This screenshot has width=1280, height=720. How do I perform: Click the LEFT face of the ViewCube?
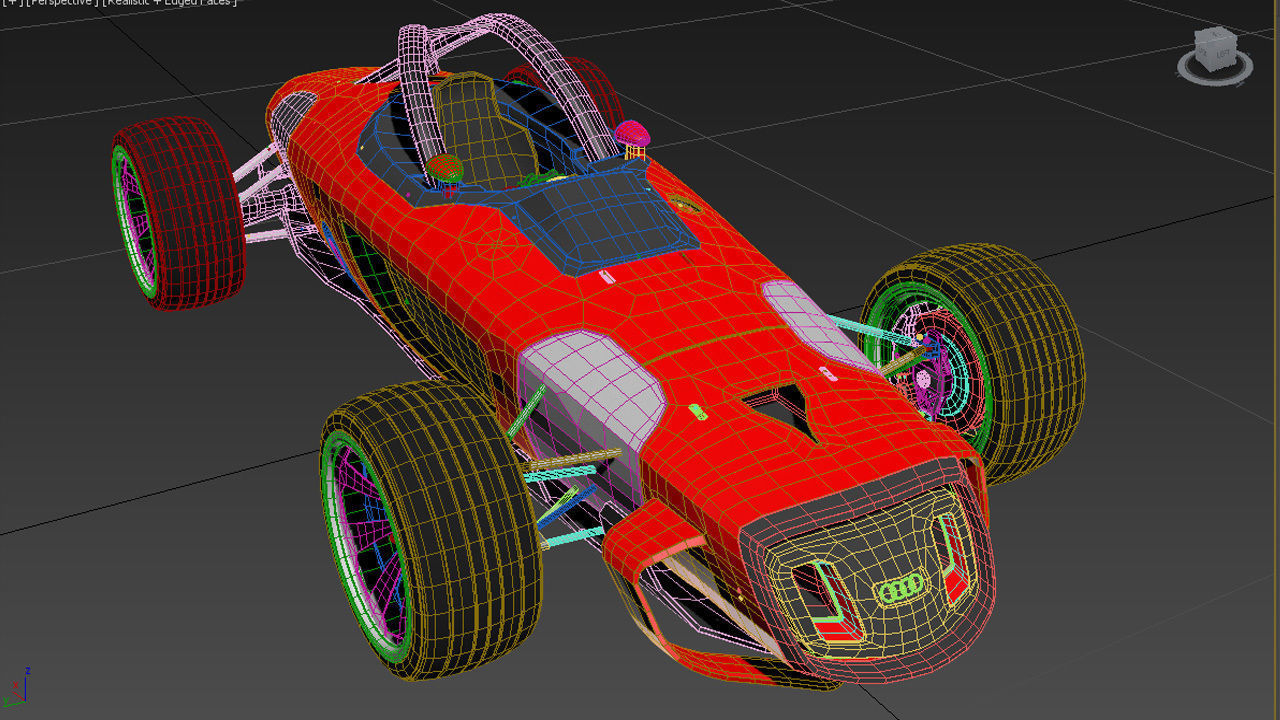[x=1222, y=54]
